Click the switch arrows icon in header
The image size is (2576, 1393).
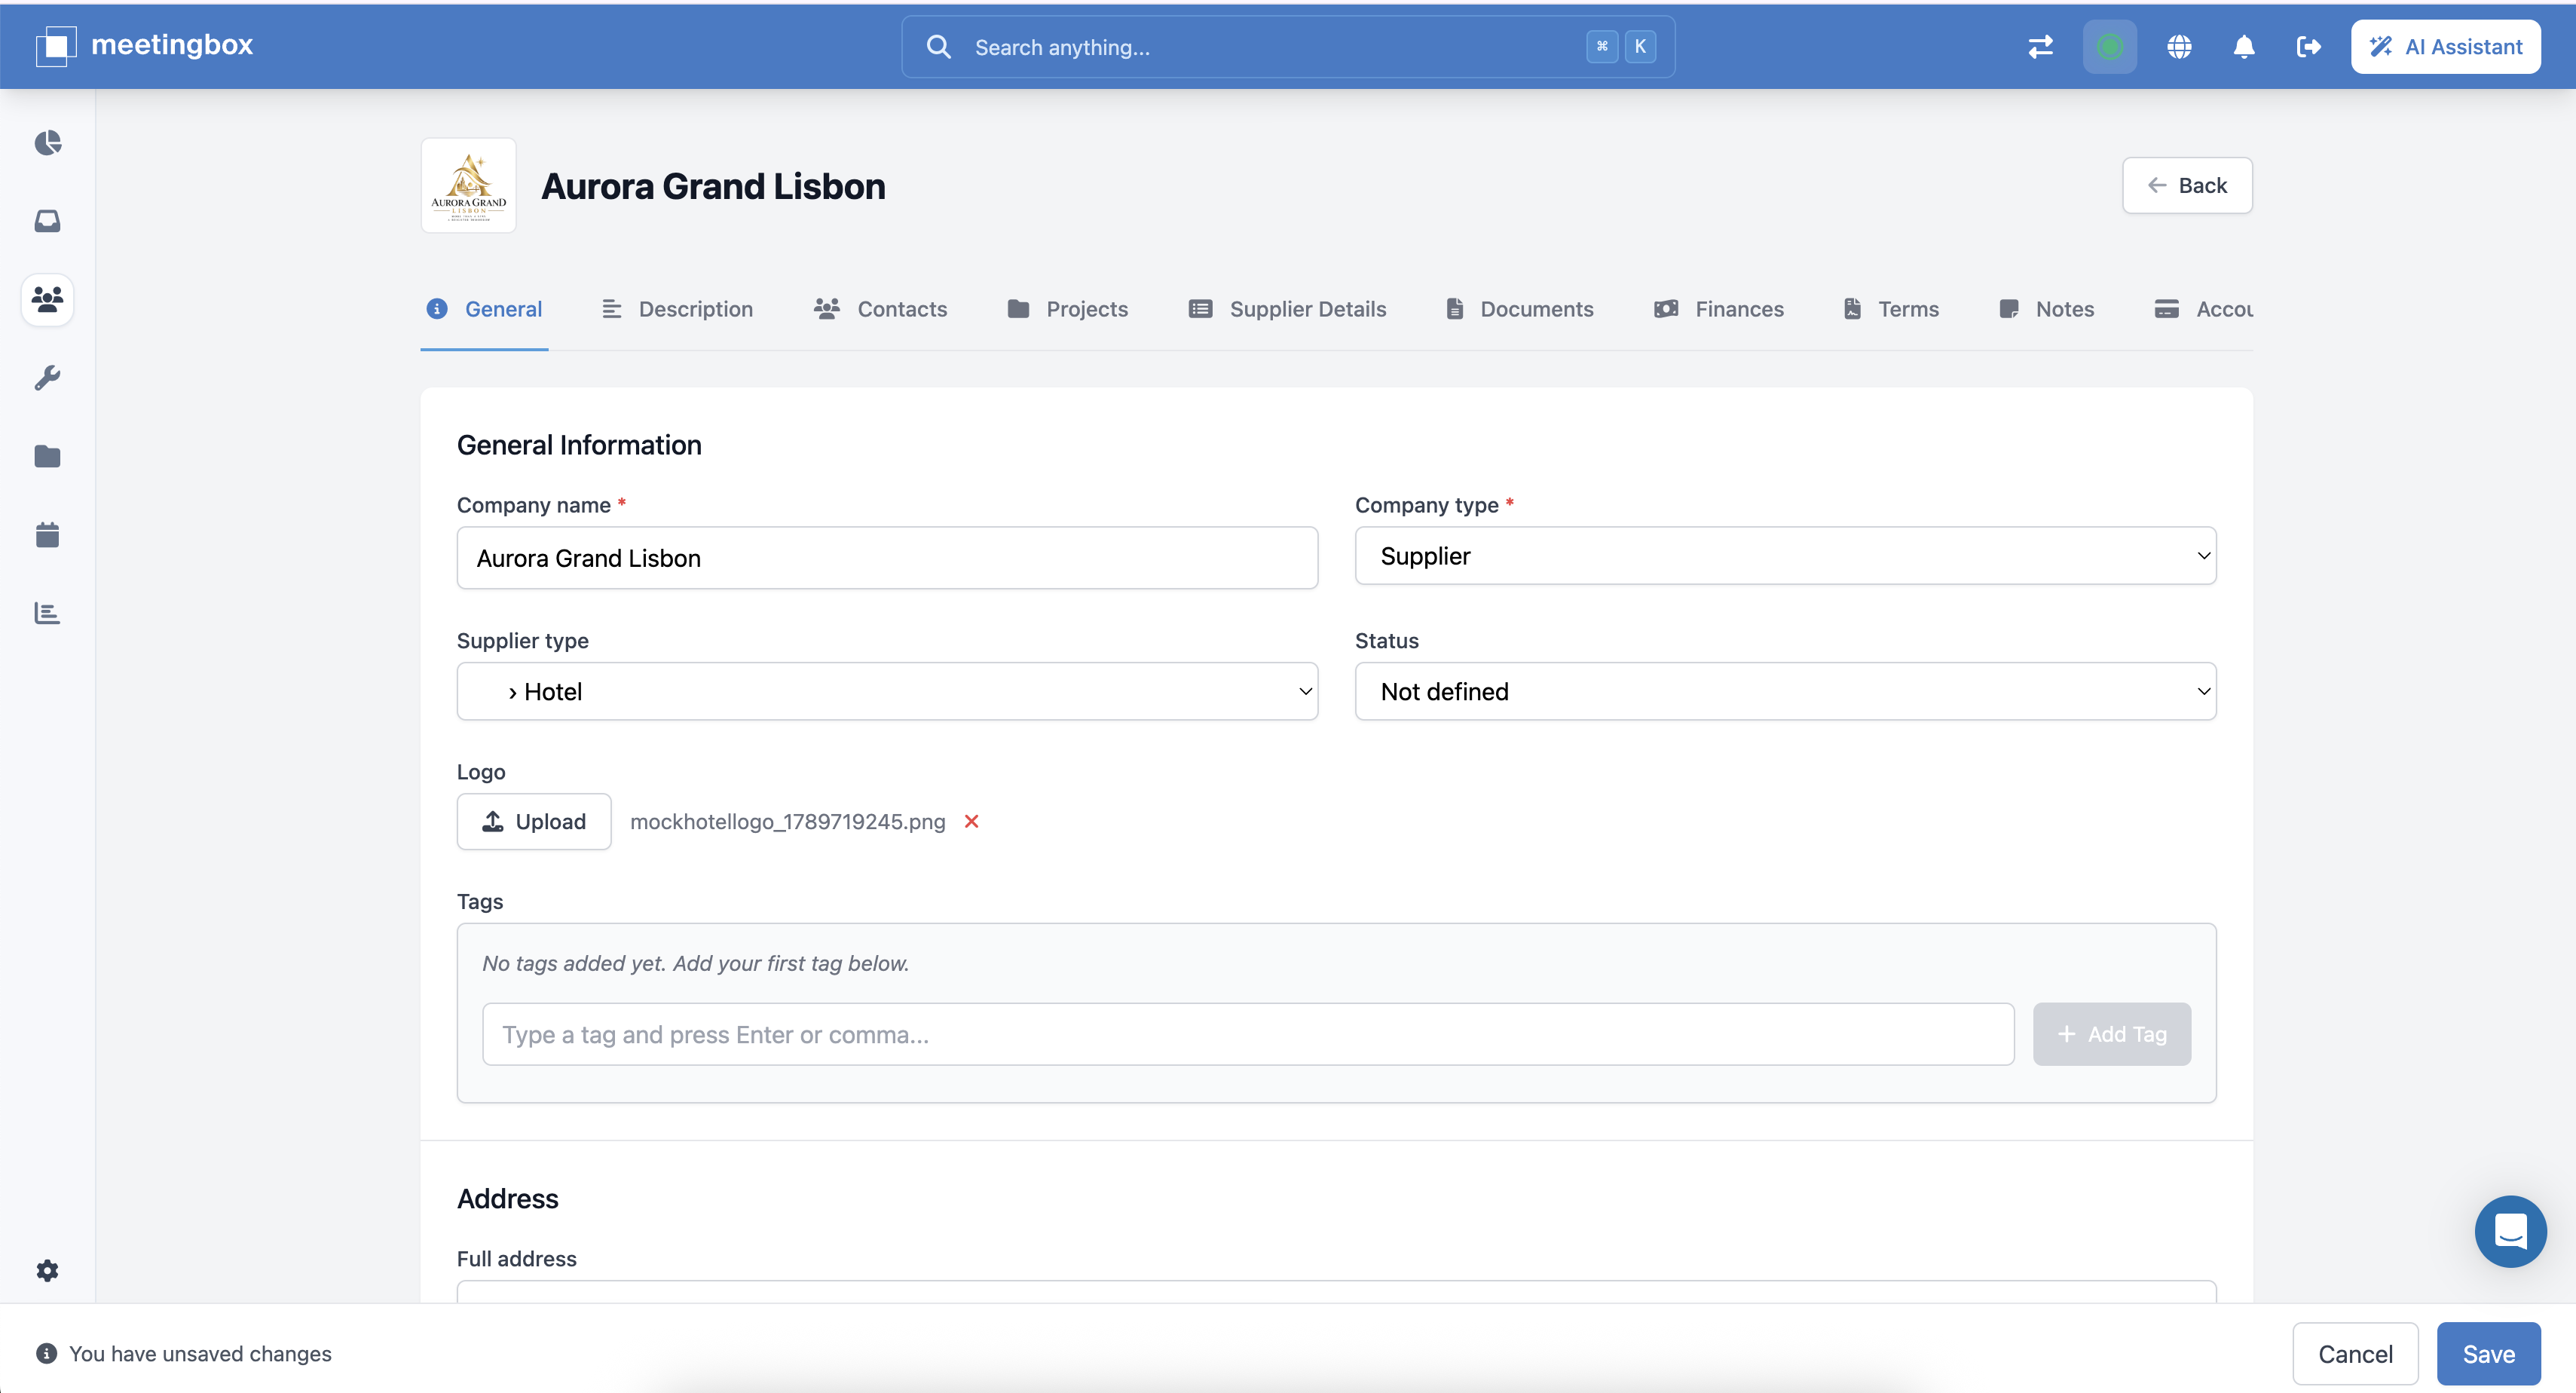[2041, 46]
